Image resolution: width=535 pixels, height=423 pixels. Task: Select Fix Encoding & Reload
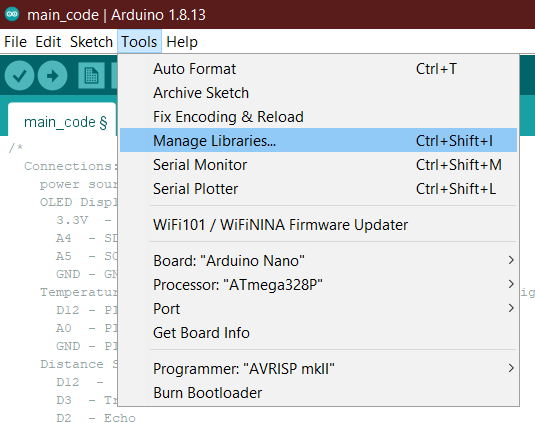point(318,117)
